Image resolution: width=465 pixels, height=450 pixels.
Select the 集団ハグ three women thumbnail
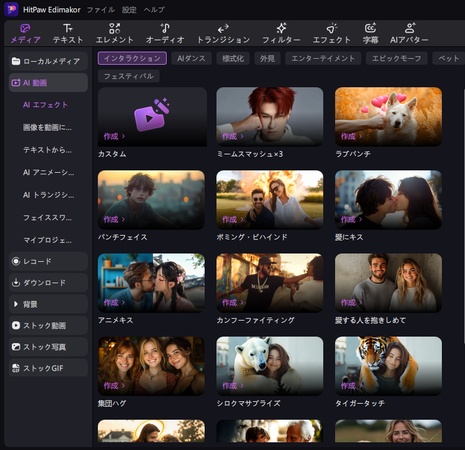pyautogui.click(x=151, y=366)
